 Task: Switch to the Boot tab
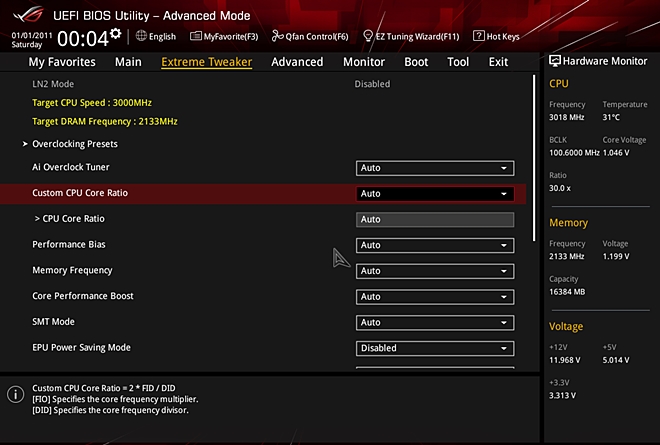point(416,62)
